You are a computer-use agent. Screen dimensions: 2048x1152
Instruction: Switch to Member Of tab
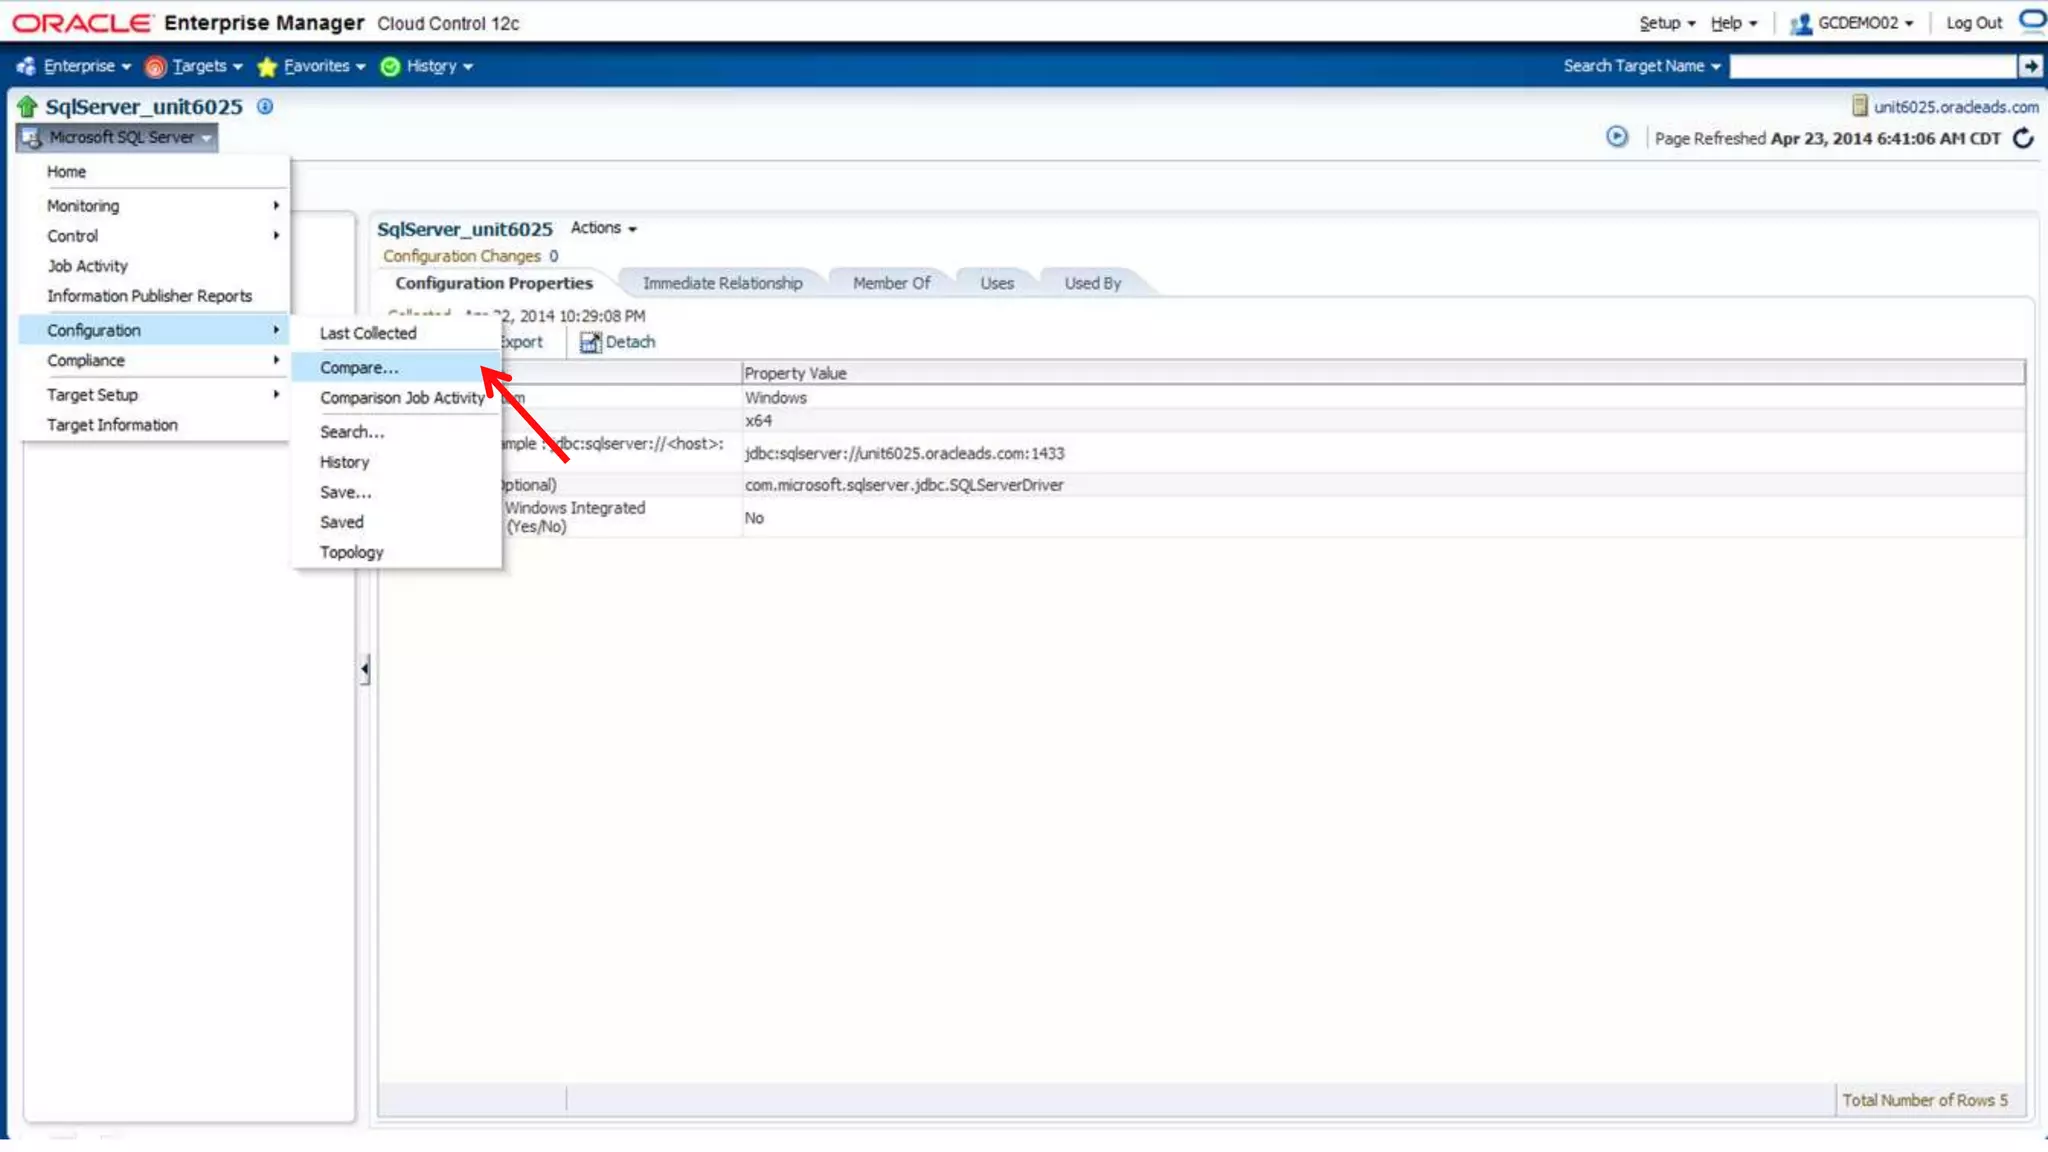click(x=891, y=283)
